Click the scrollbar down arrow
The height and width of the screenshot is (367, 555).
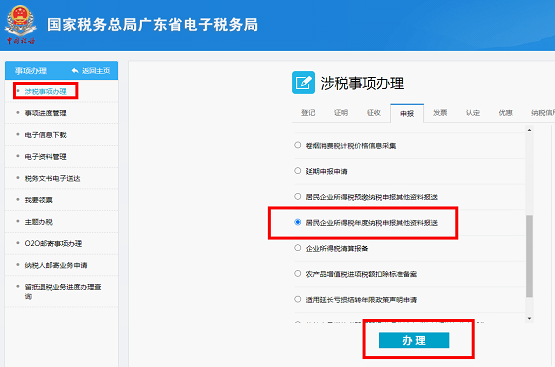coord(529,319)
